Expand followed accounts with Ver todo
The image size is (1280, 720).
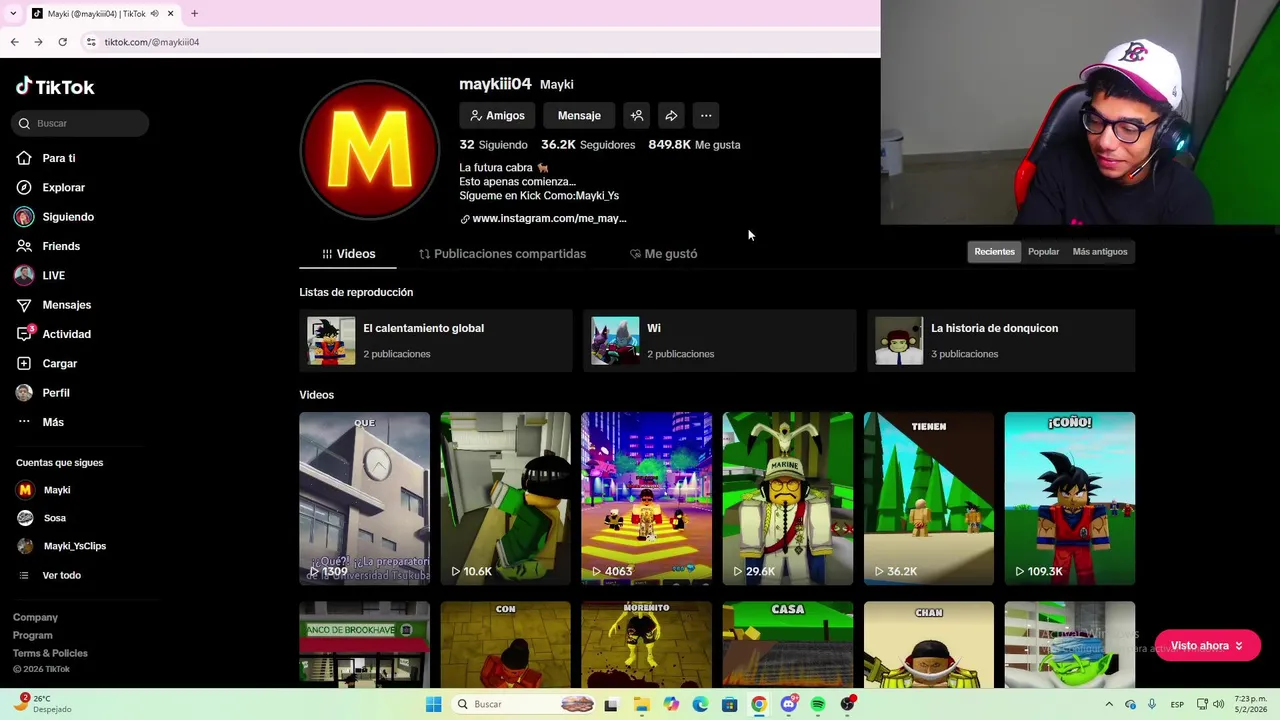[x=61, y=575]
